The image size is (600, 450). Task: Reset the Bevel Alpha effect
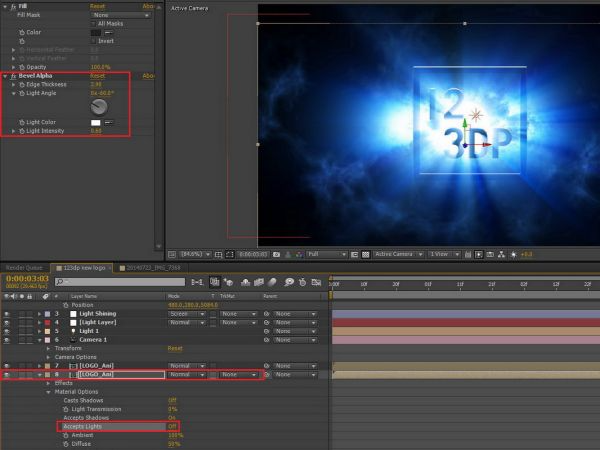coord(98,76)
